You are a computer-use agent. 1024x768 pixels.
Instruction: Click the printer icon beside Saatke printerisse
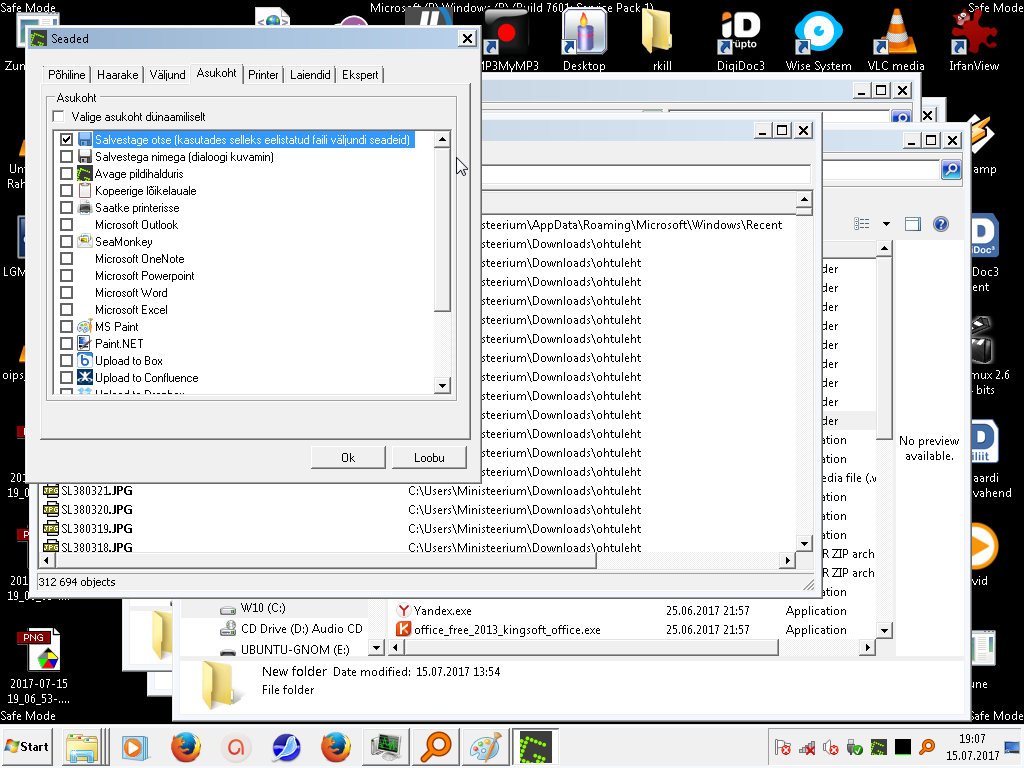85,208
